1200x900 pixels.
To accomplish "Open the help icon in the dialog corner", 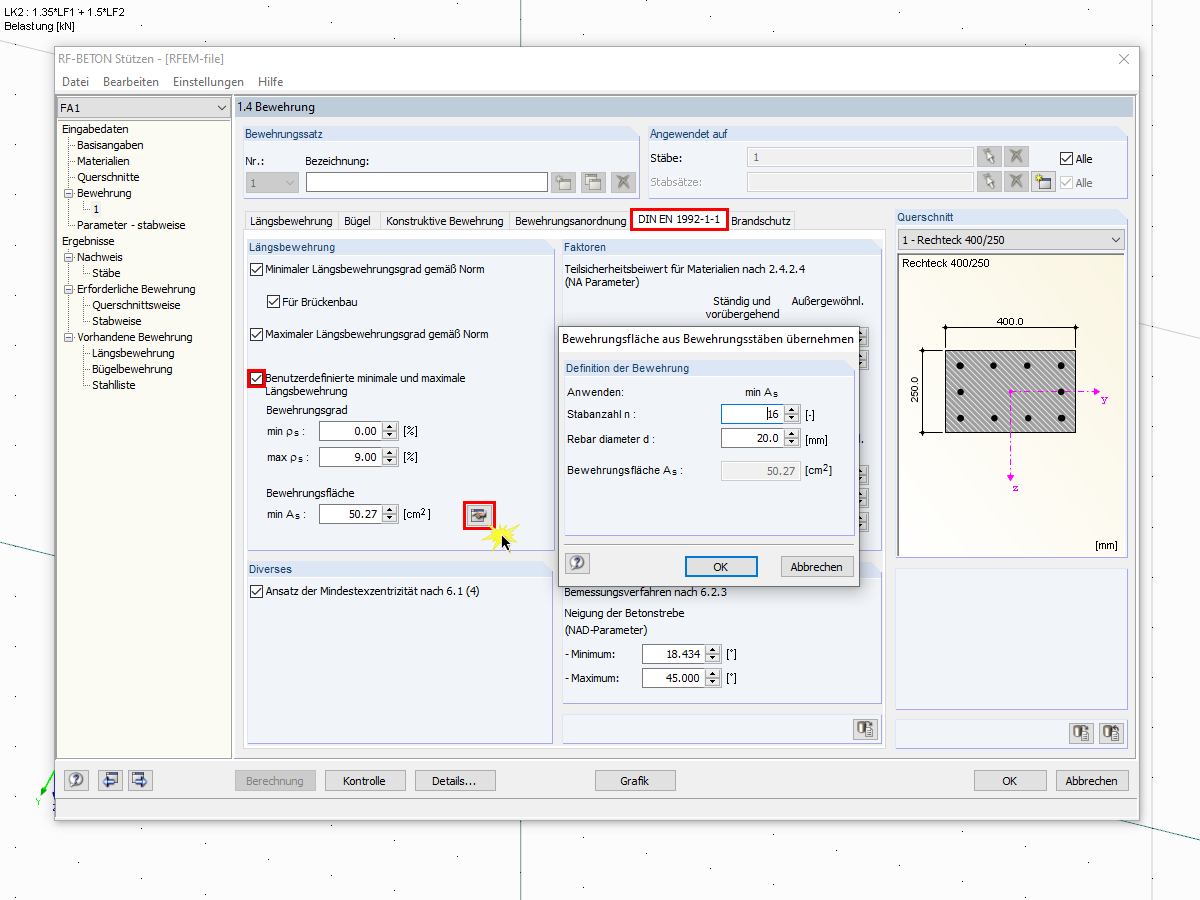I will [76, 780].
